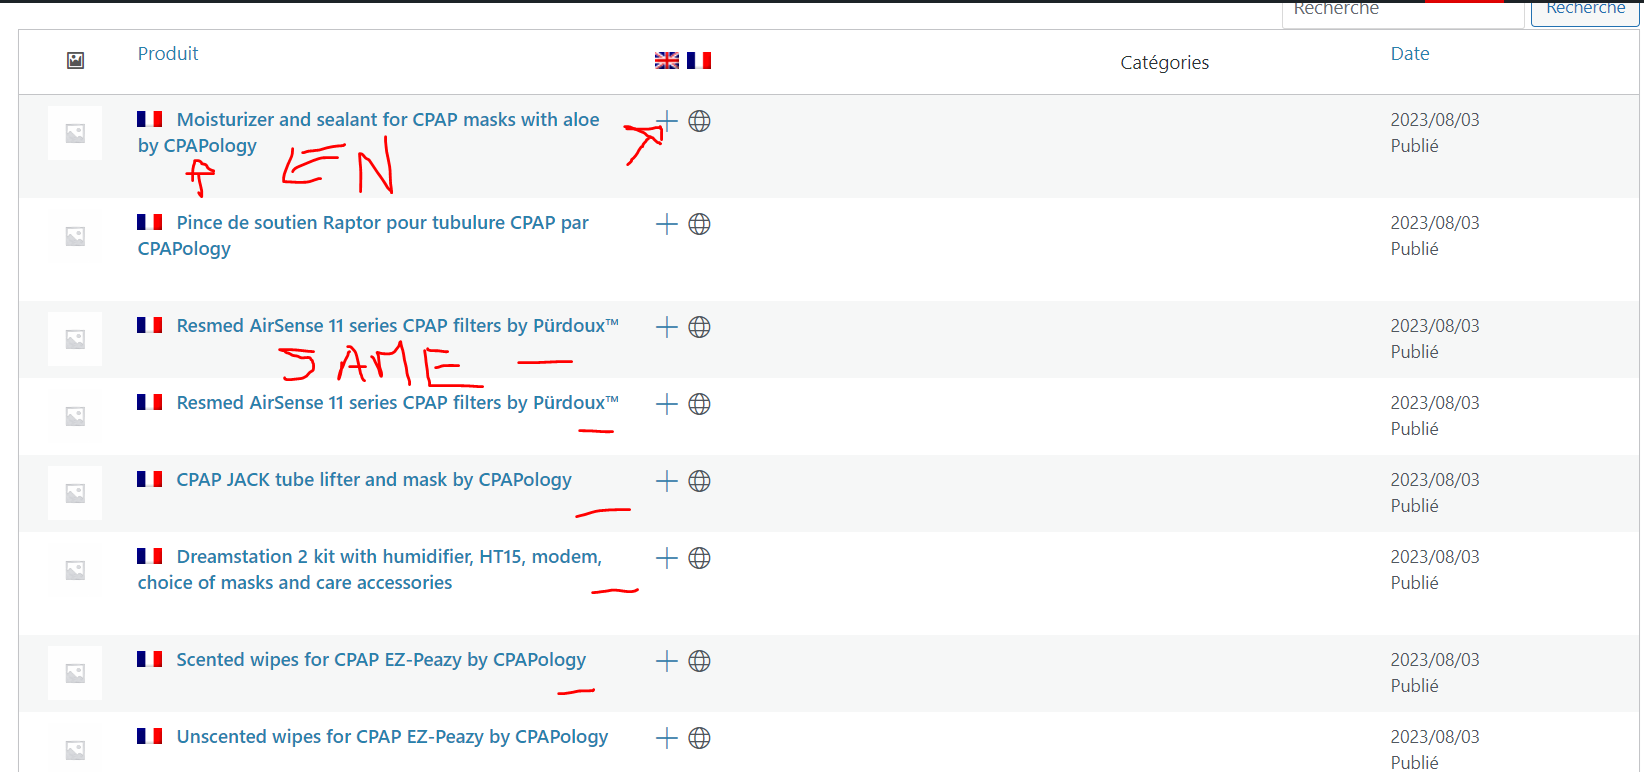Click the 2023/08/03 date in Dreamstation row

pos(1435,557)
